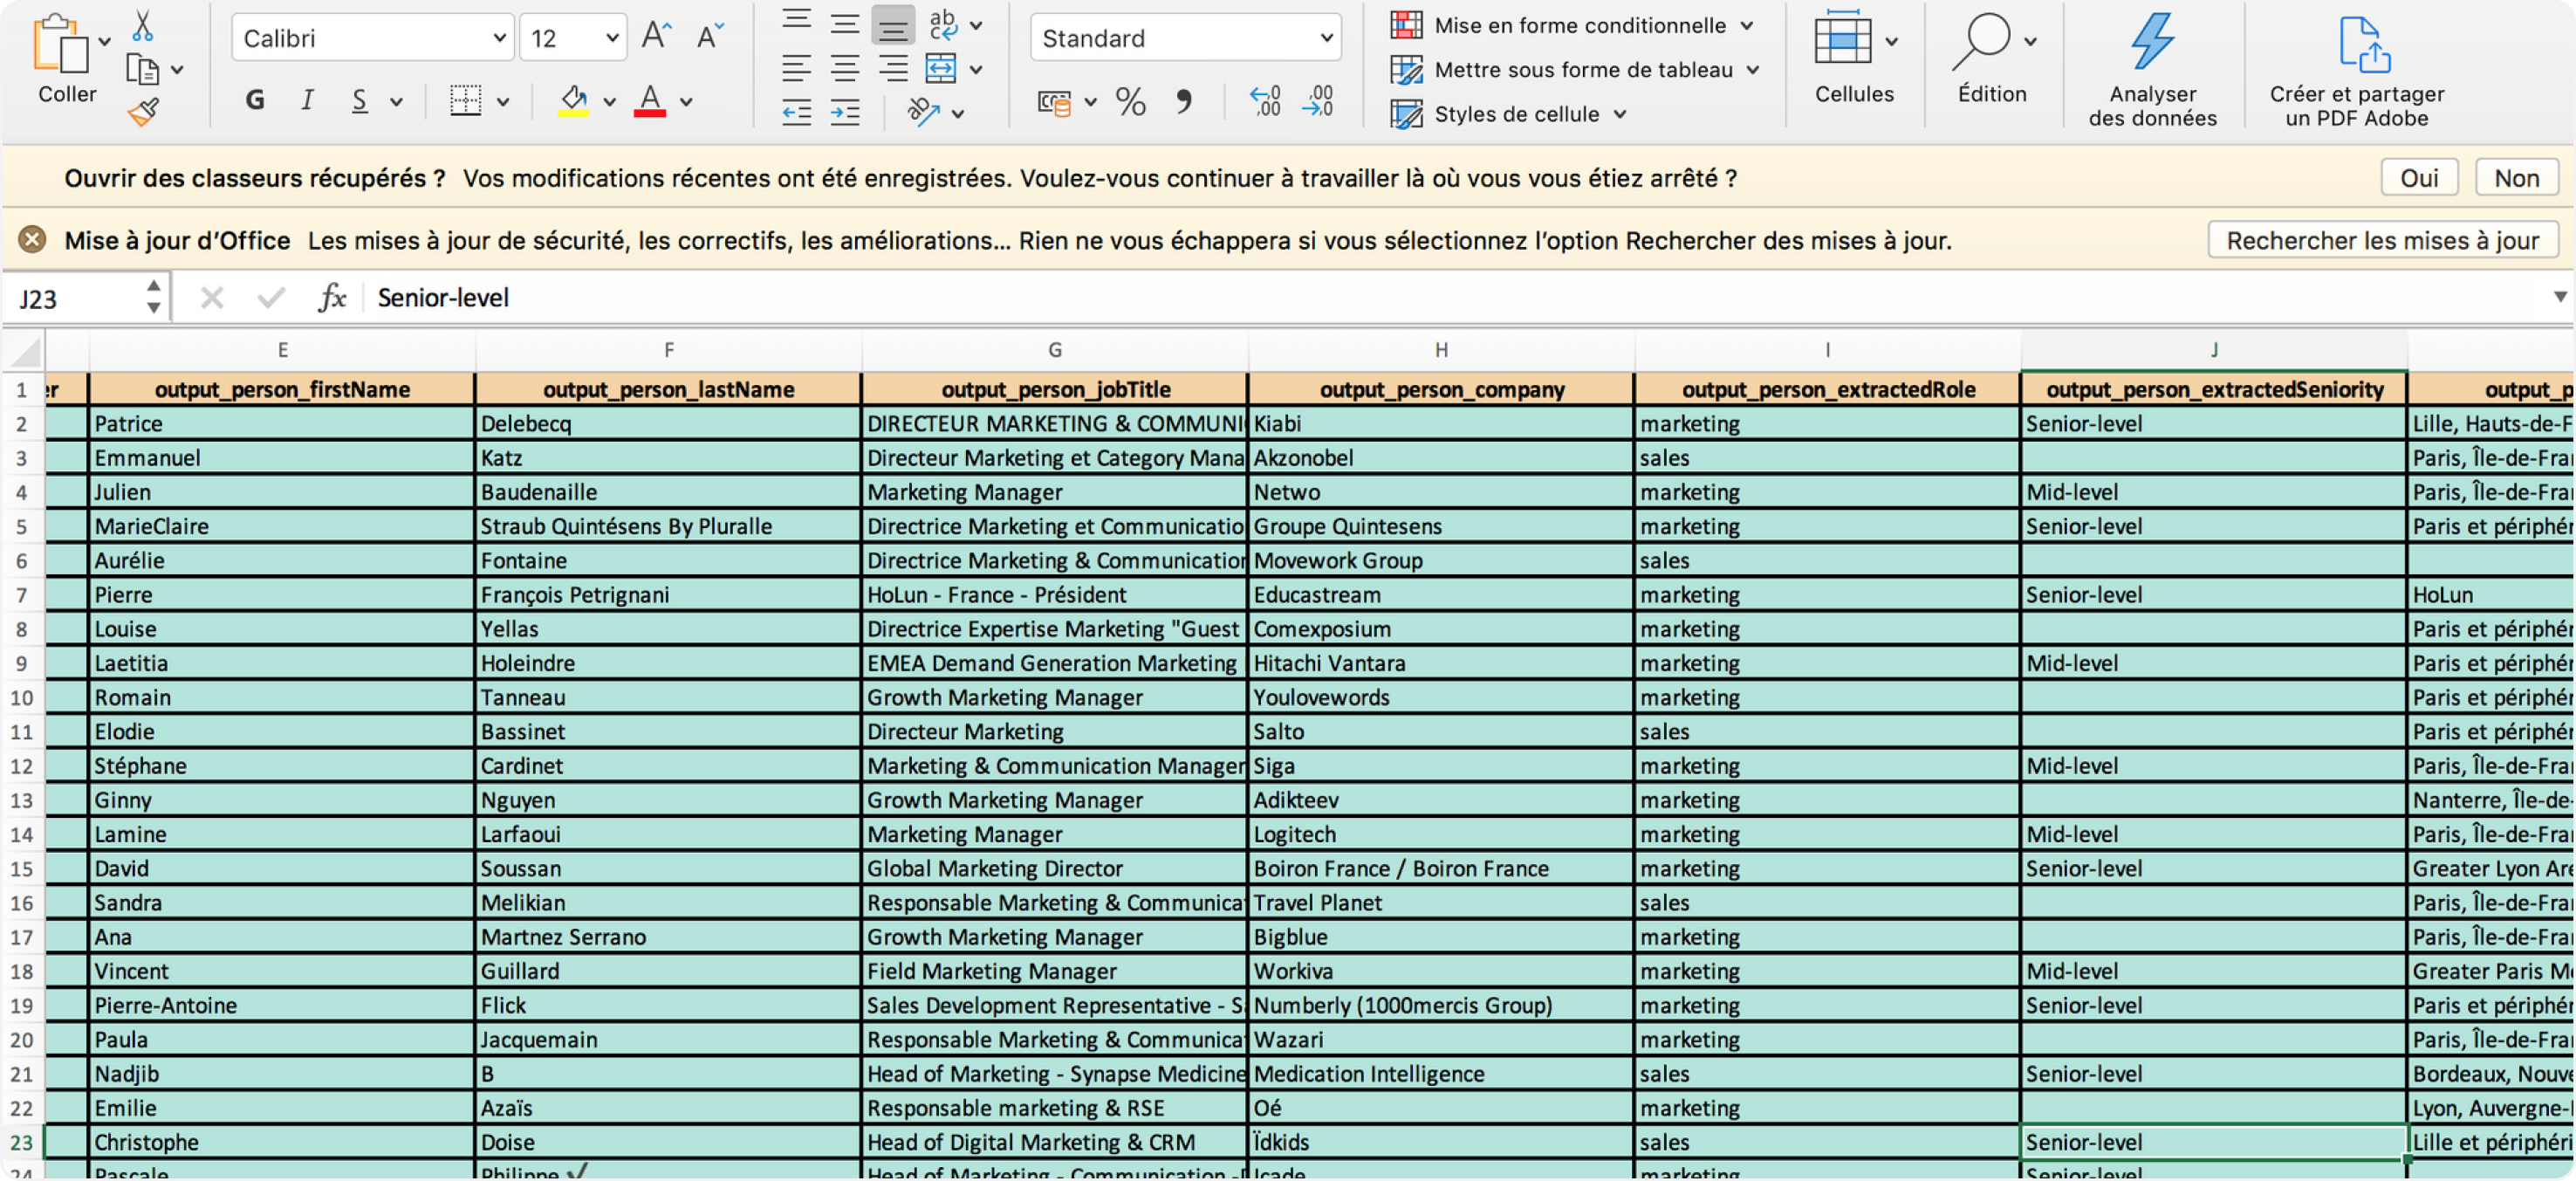Click the output_person_company header cell

point(1441,389)
